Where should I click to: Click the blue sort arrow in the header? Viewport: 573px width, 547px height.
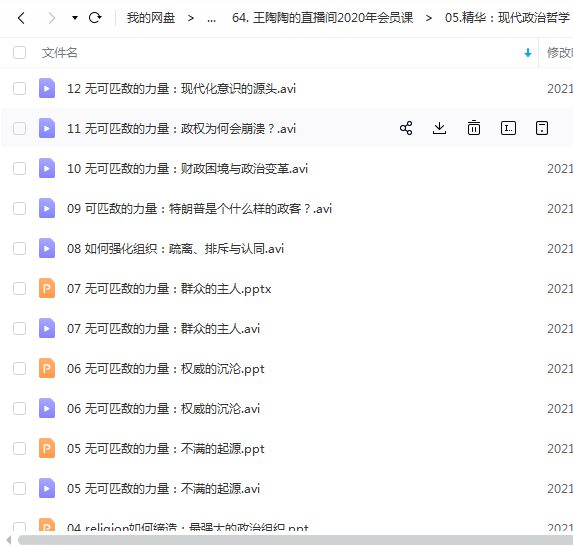click(x=527, y=53)
